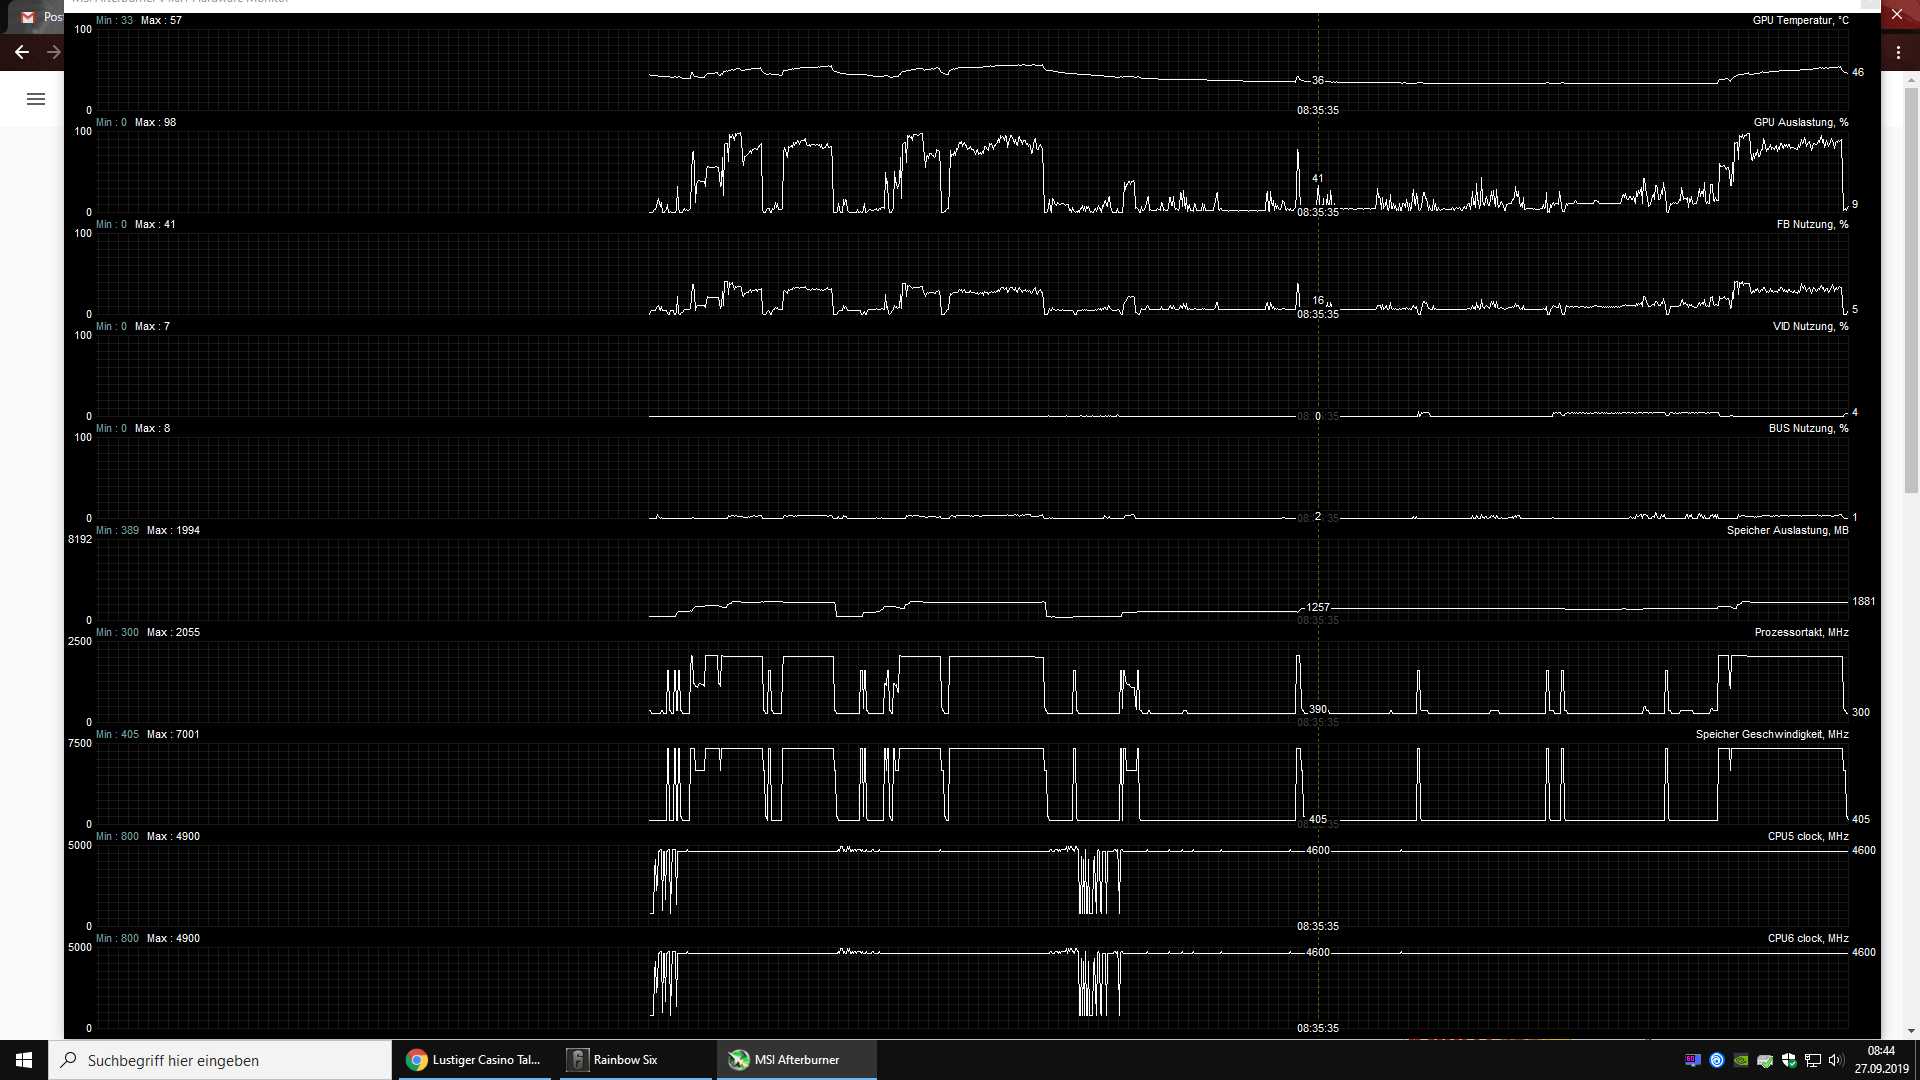Click the browser back arrow
The width and height of the screenshot is (1920, 1080).
point(21,52)
